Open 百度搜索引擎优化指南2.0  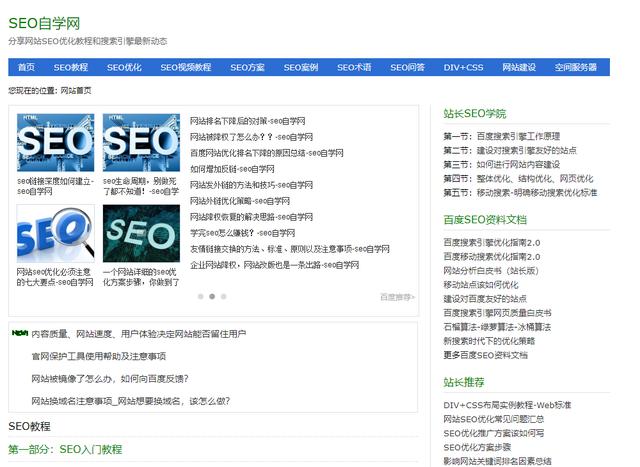(x=492, y=242)
